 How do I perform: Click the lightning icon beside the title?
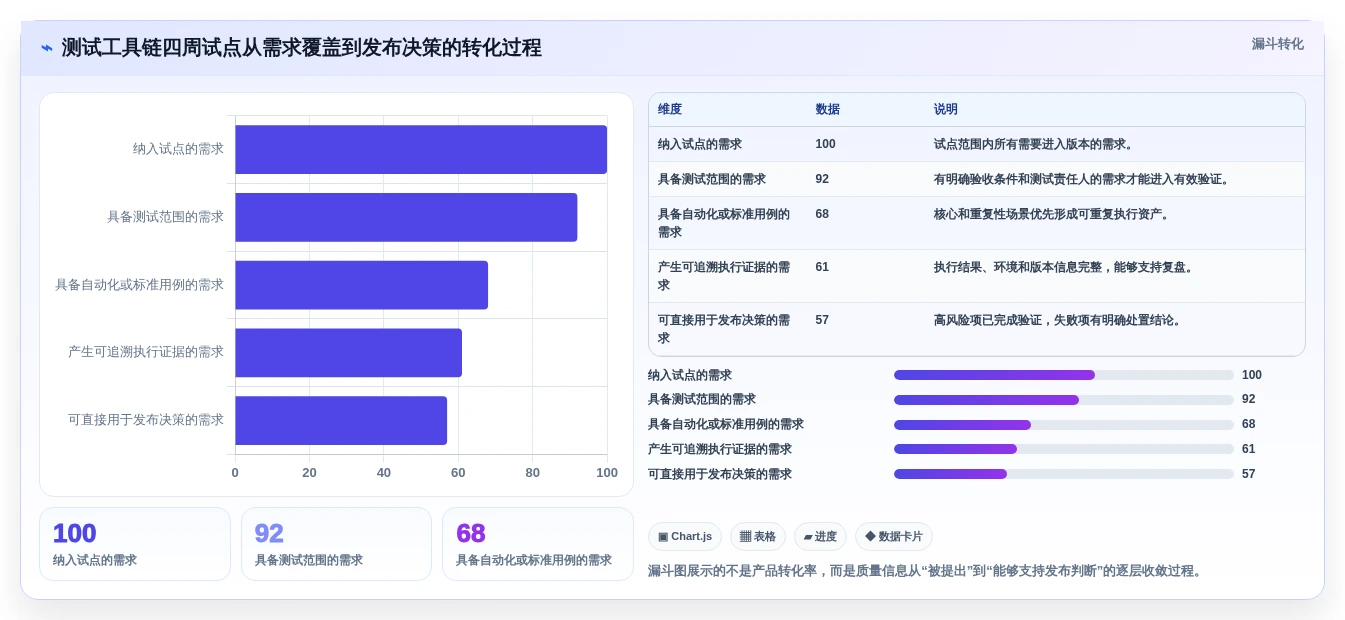coord(47,48)
